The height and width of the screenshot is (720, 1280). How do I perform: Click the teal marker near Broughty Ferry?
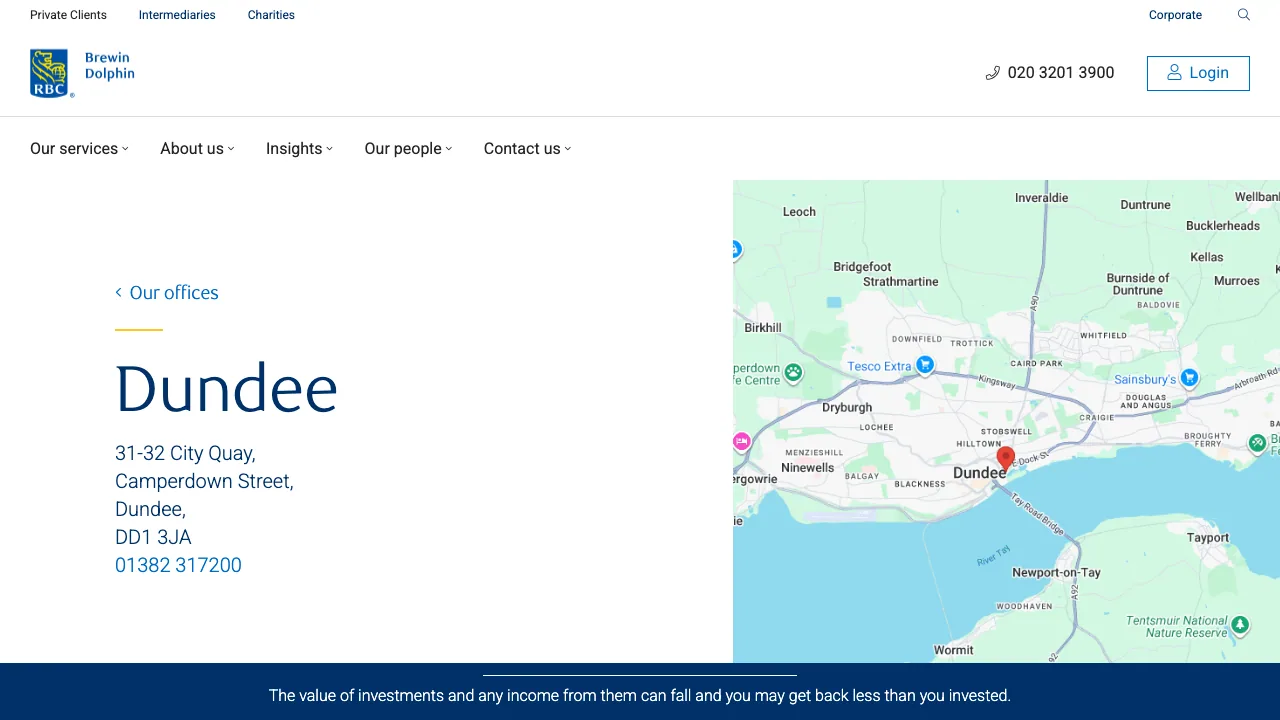coord(1258,443)
